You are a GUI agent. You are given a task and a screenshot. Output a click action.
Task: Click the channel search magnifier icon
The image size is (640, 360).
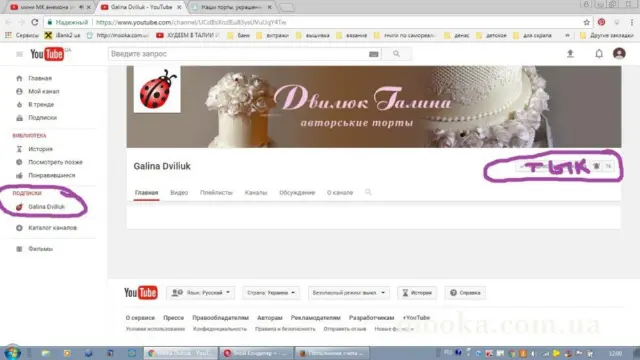[368, 192]
